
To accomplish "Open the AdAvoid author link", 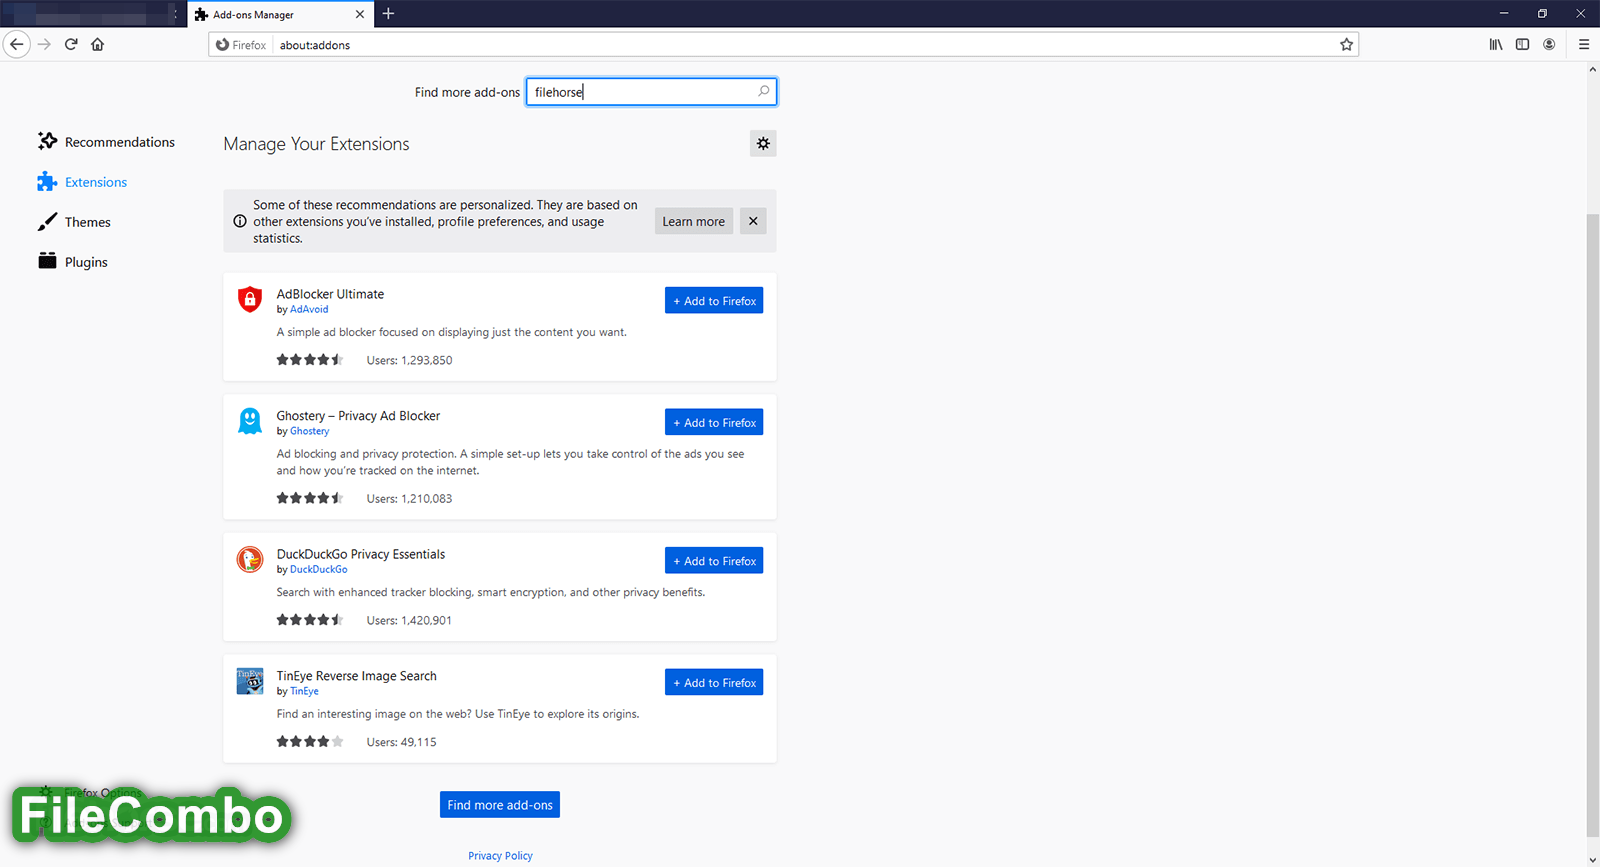I will pos(309,310).
